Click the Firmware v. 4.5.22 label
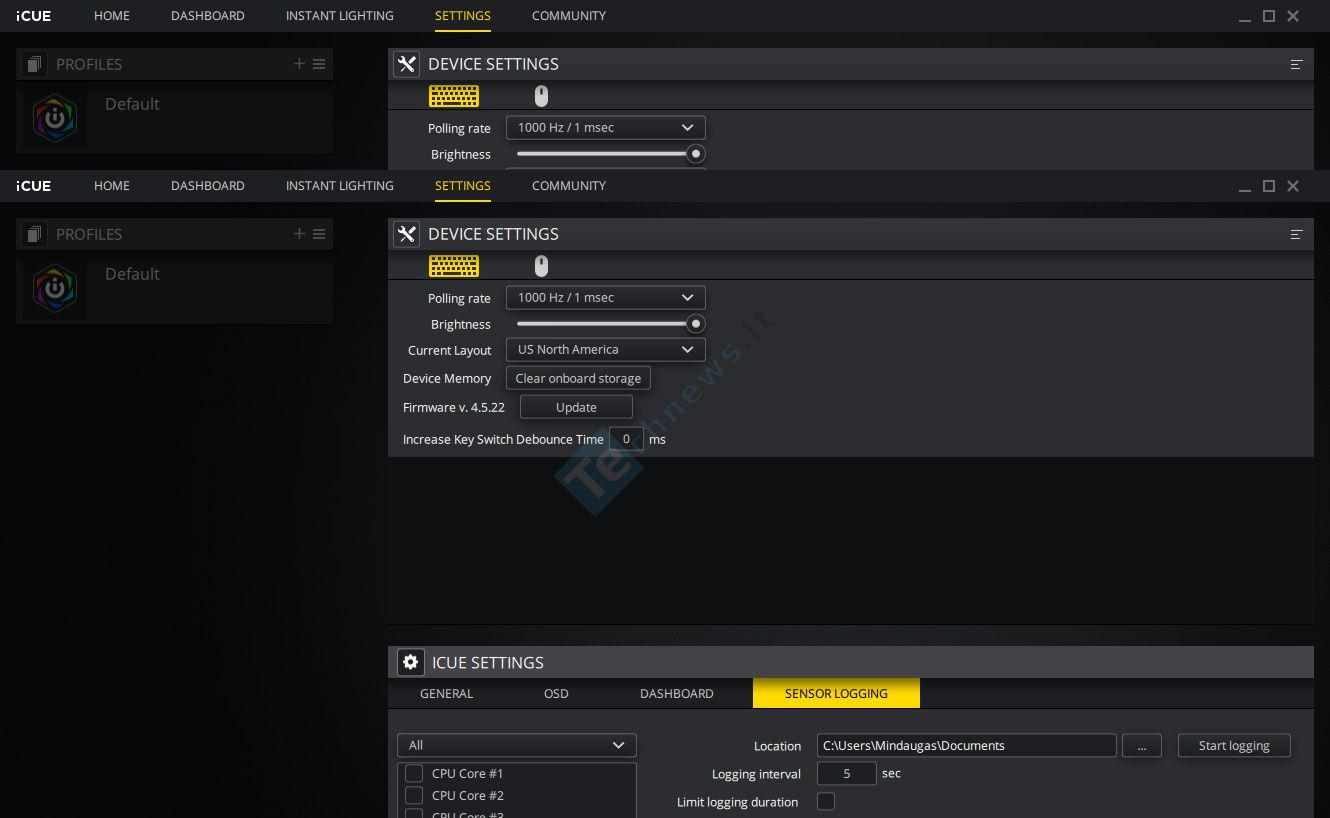Viewport: 1330px width, 818px height. click(x=454, y=407)
